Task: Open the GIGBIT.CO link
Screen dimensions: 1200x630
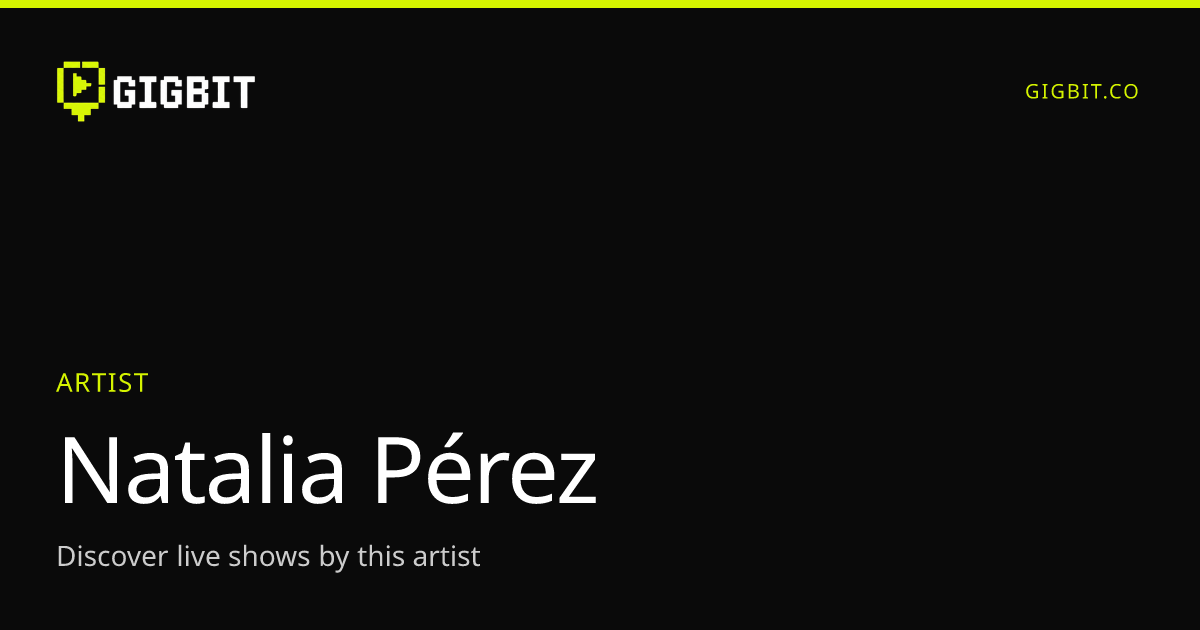Action: (x=1082, y=92)
